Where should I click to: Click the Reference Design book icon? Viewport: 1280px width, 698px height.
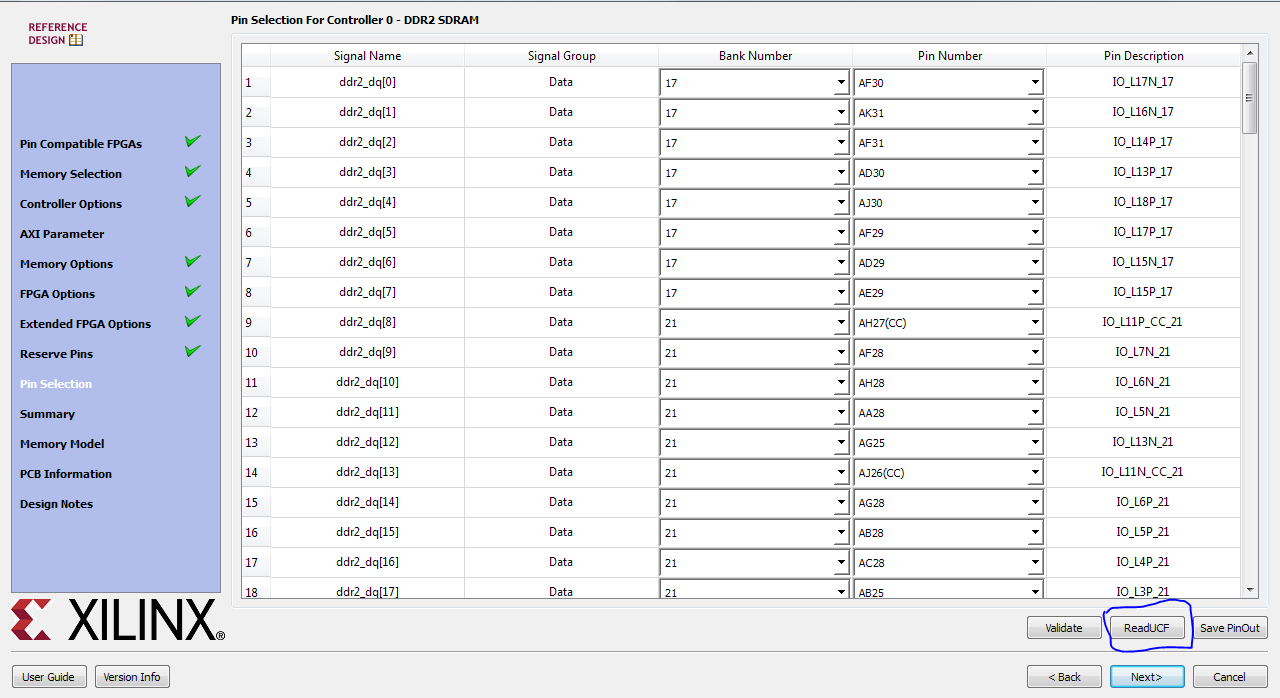coord(76,41)
